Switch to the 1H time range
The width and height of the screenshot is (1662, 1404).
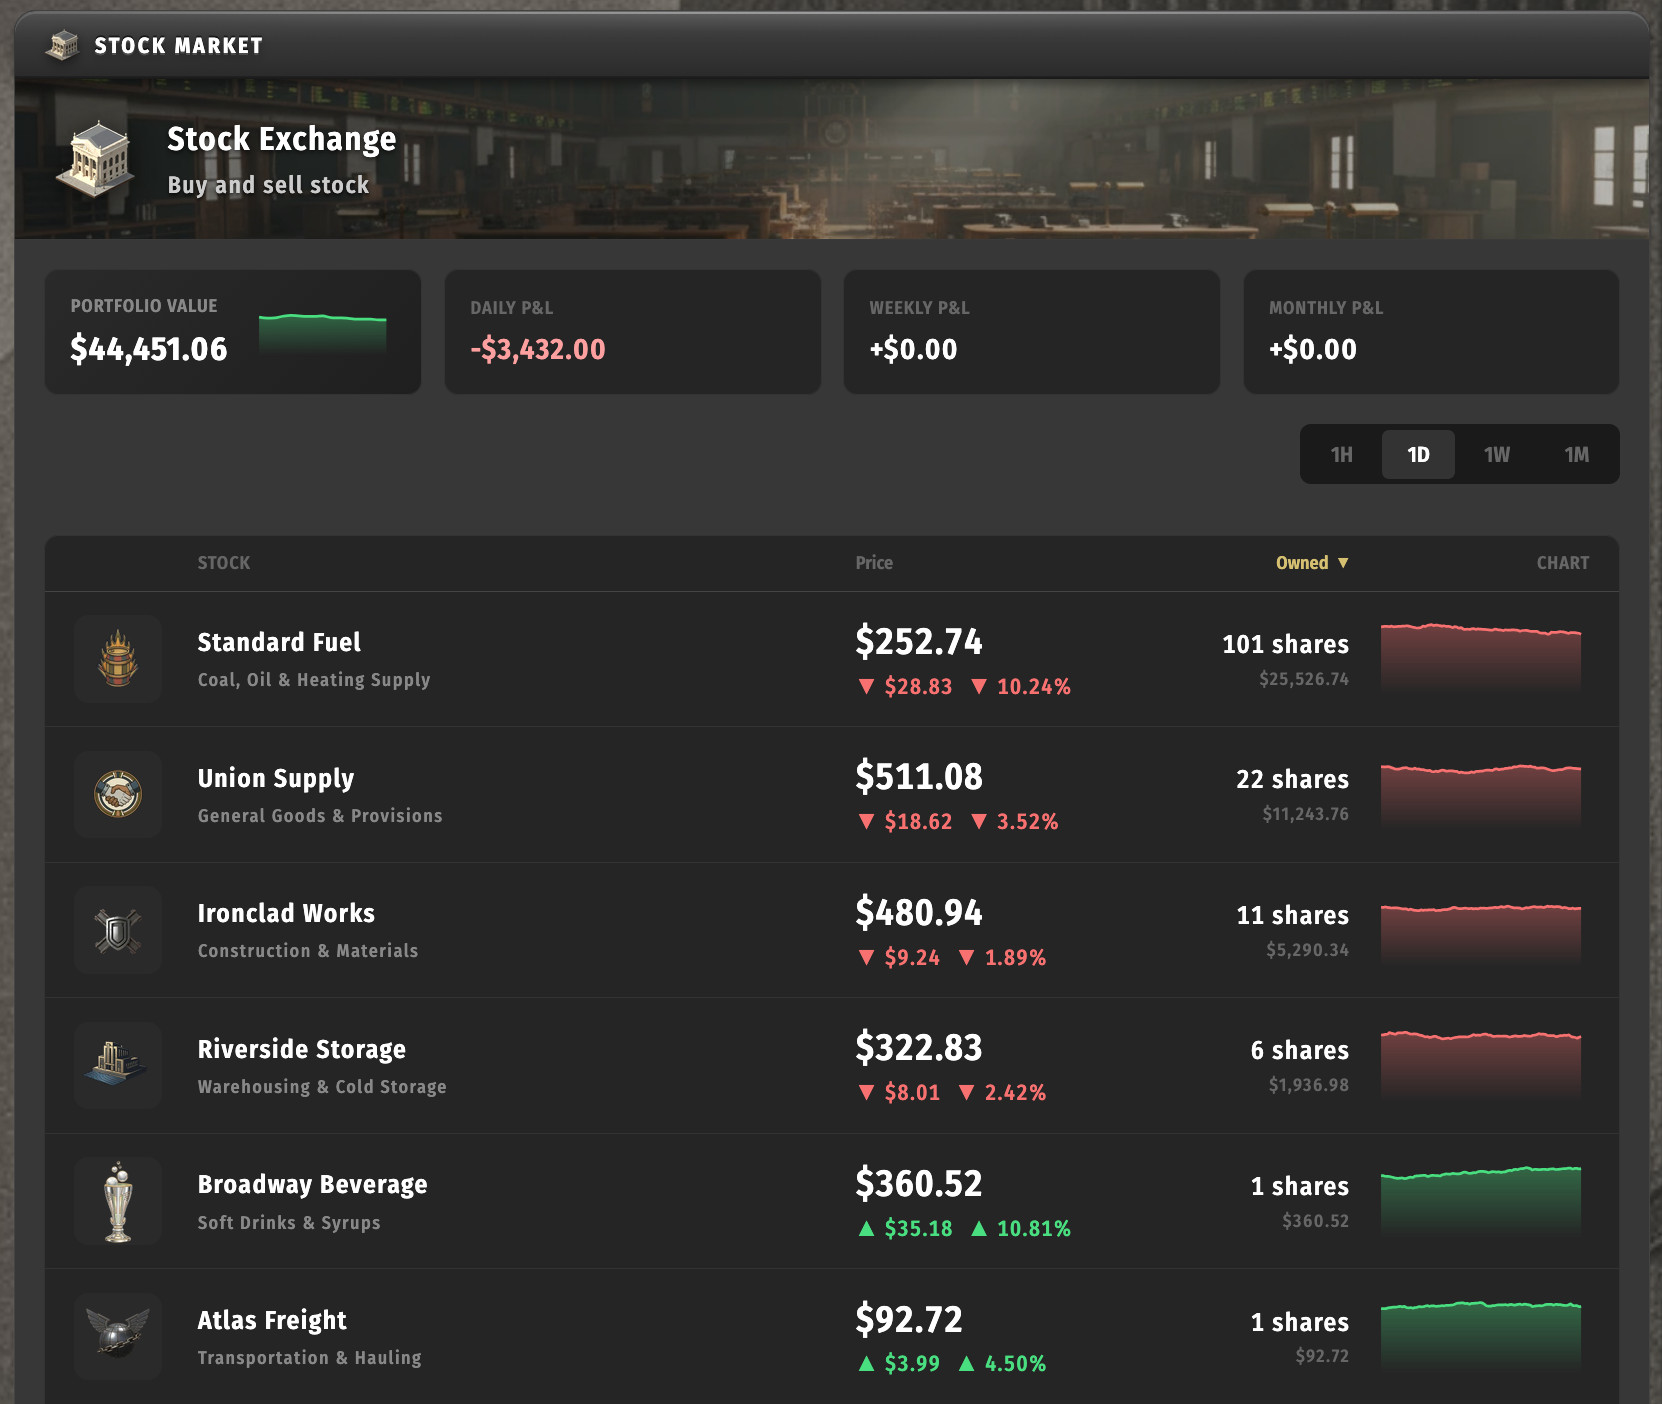pos(1341,455)
